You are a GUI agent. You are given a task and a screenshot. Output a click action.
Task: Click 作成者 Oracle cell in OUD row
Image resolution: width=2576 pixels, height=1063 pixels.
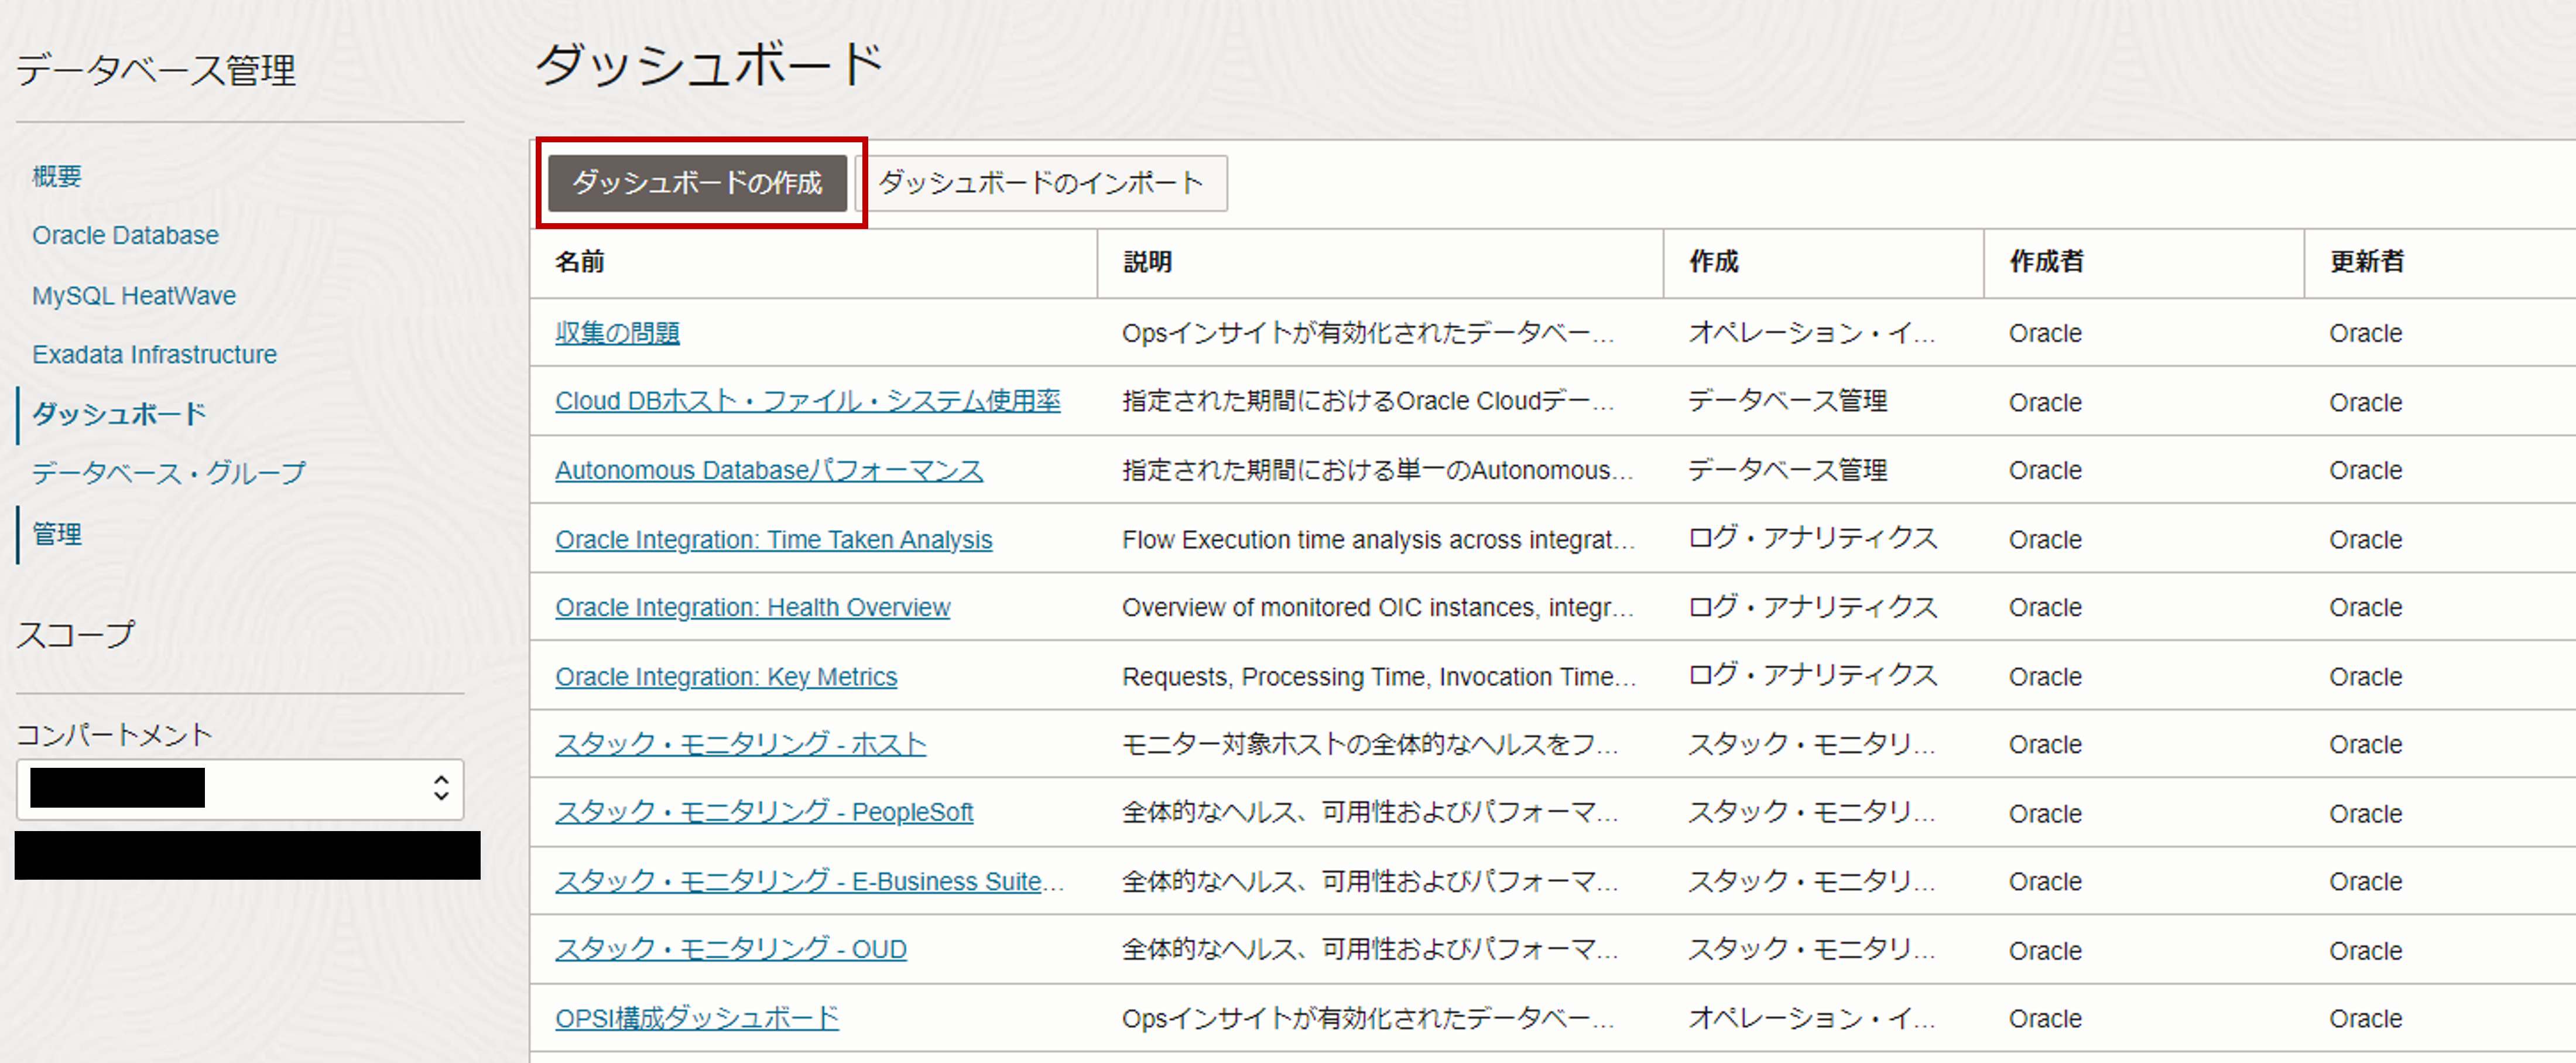2045,950
